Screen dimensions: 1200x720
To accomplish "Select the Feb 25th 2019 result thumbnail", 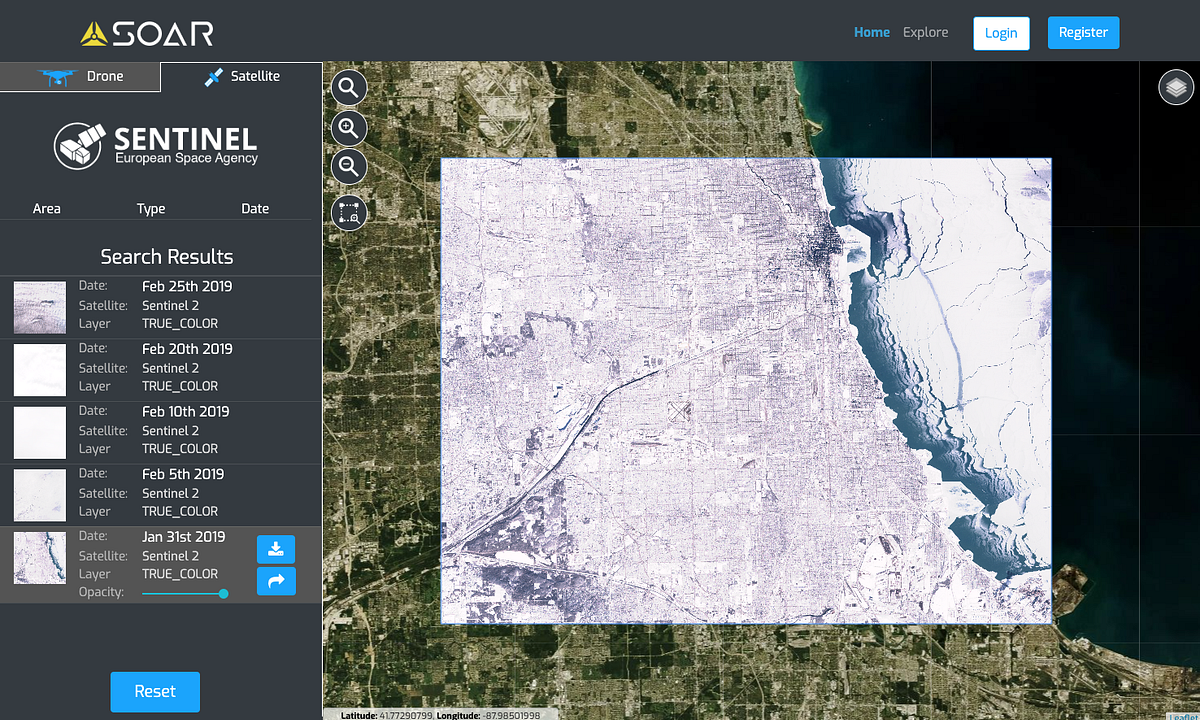I will coord(39,307).
